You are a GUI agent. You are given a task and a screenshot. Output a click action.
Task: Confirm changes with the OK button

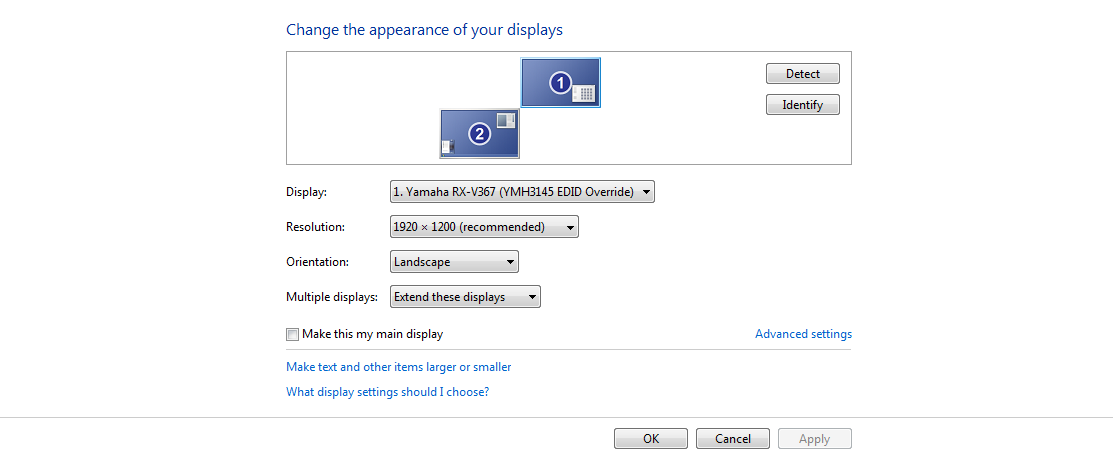(x=651, y=439)
